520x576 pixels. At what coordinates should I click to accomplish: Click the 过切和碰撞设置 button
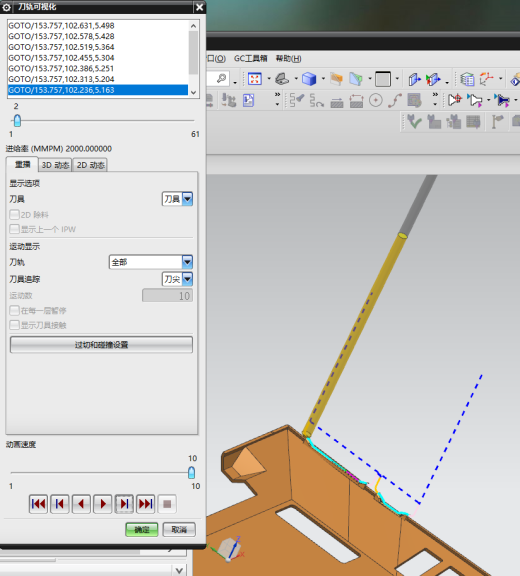pos(101,345)
